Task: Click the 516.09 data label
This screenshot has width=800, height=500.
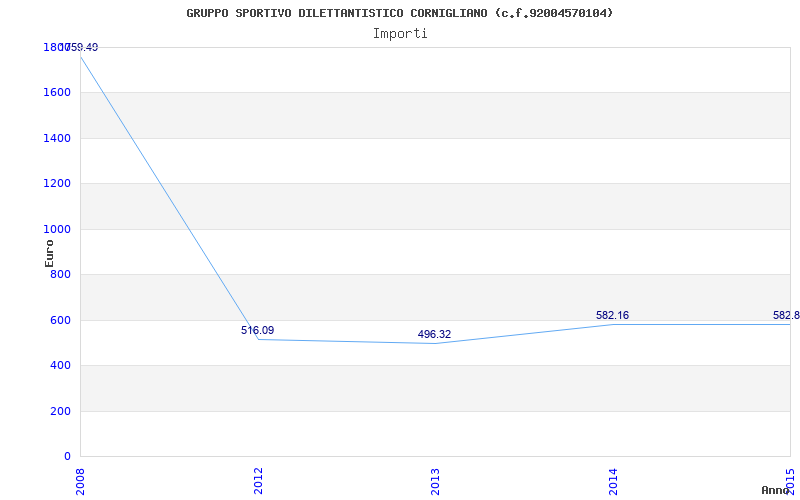Action: click(x=258, y=330)
